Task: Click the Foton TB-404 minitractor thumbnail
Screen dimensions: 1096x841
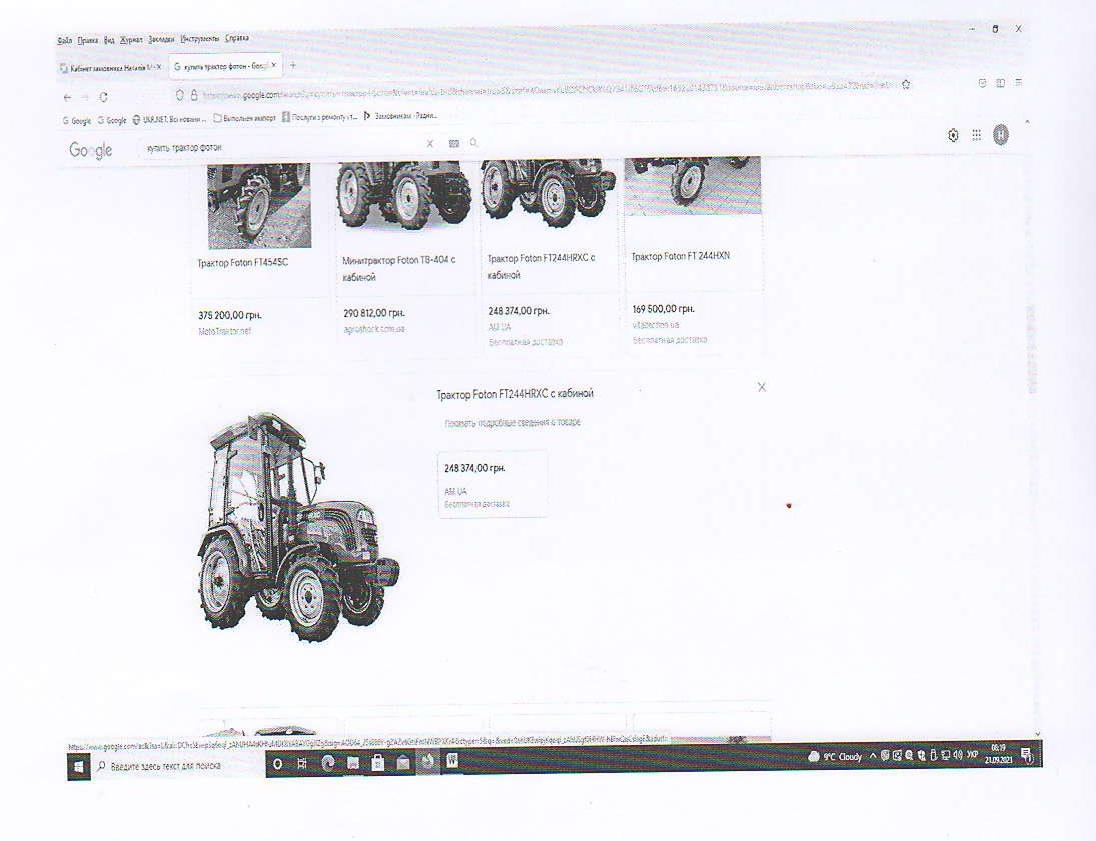Action: point(404,196)
